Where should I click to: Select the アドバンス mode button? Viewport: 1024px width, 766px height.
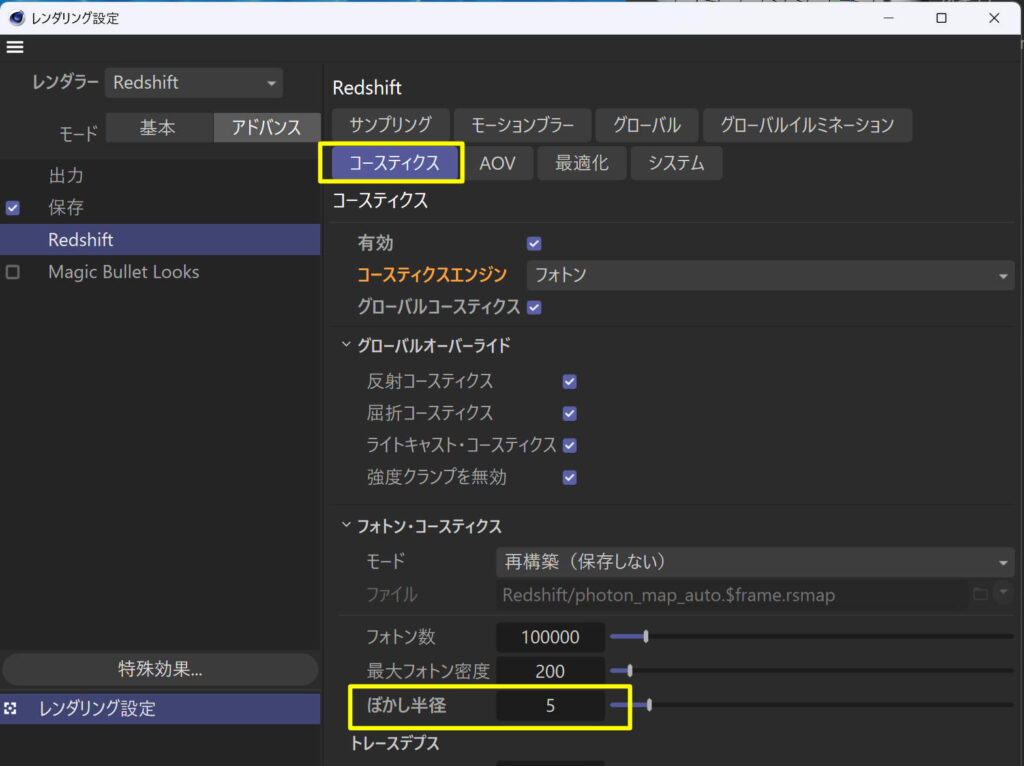[x=266, y=127]
